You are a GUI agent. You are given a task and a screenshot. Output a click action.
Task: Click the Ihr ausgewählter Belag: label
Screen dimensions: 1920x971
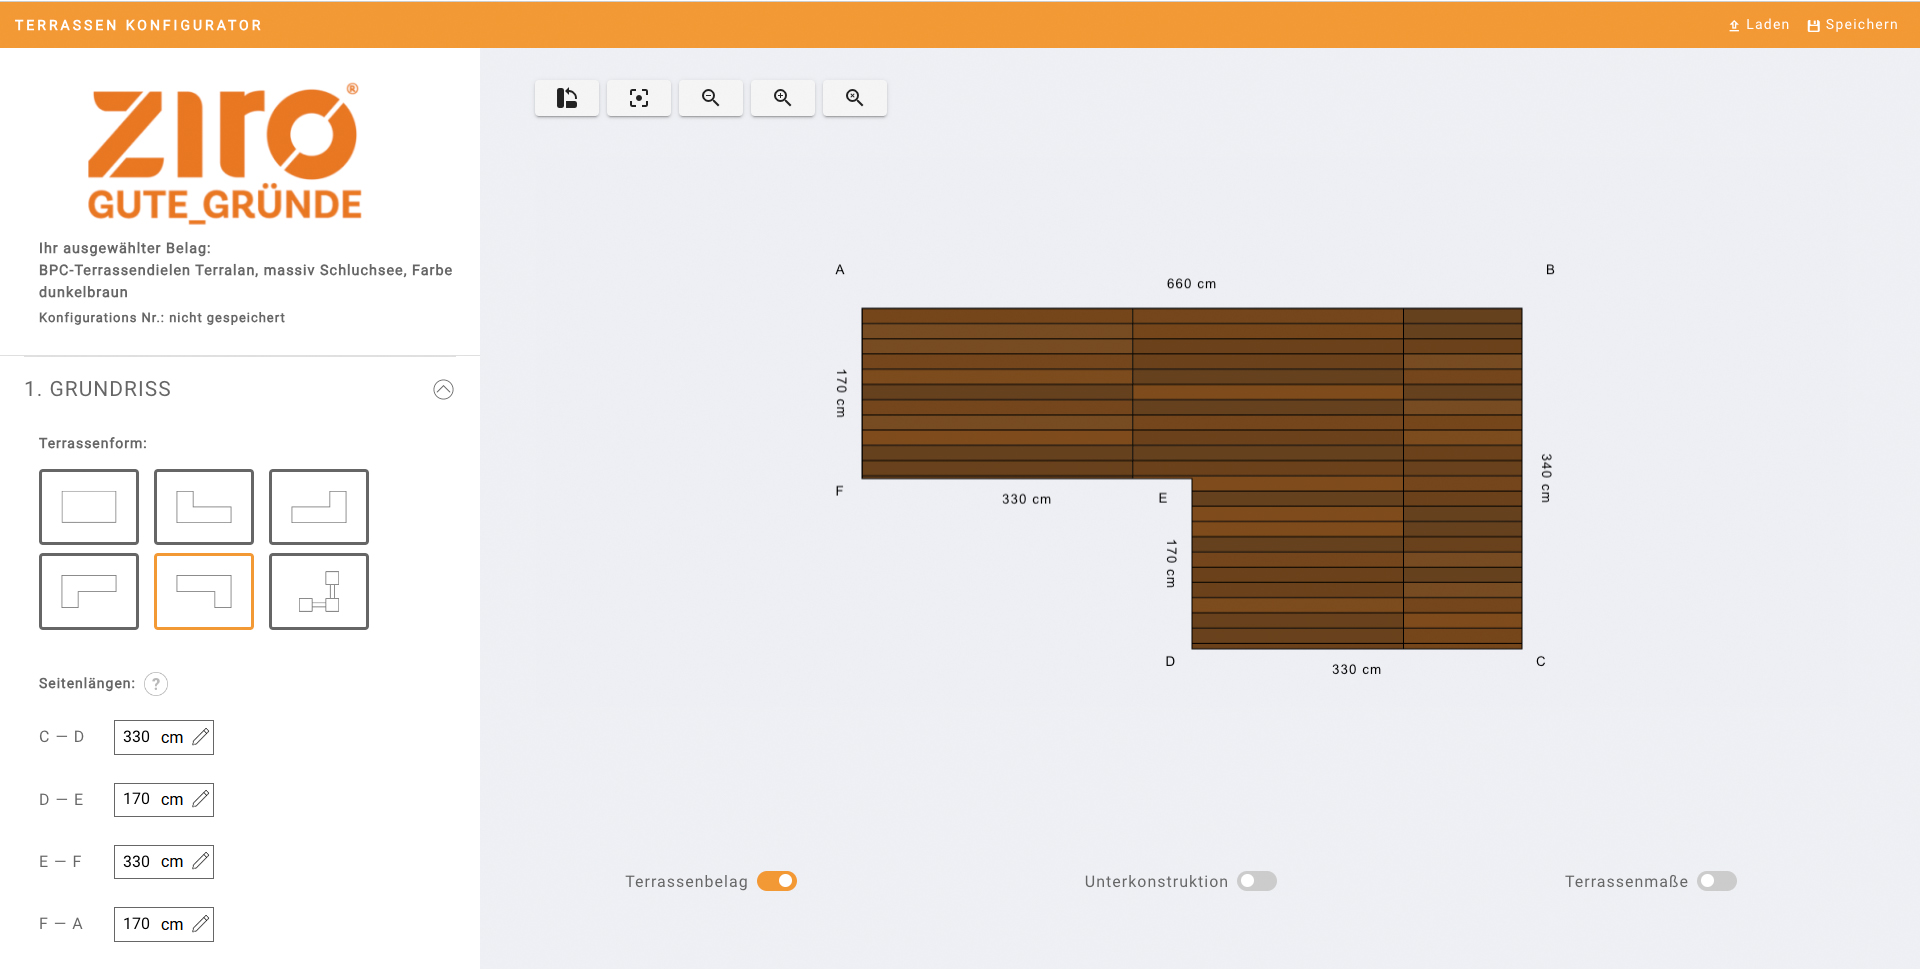pos(125,248)
